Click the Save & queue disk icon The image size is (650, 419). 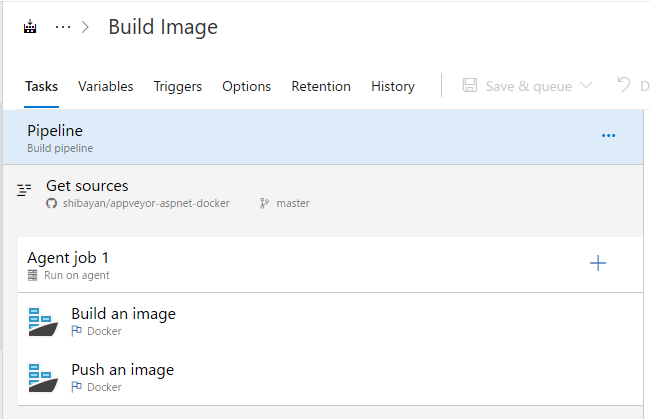(x=470, y=86)
